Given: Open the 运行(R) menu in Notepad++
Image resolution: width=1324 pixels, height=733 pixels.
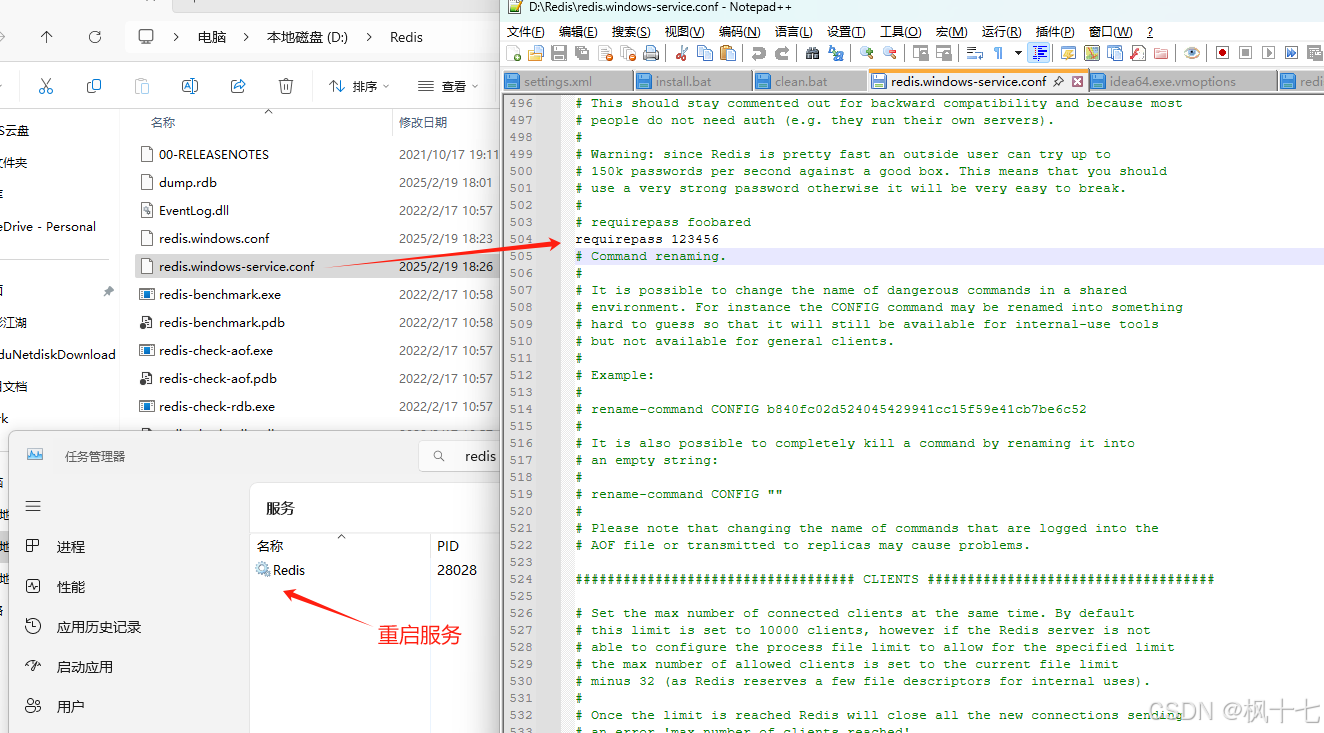Looking at the screenshot, I should (1001, 32).
